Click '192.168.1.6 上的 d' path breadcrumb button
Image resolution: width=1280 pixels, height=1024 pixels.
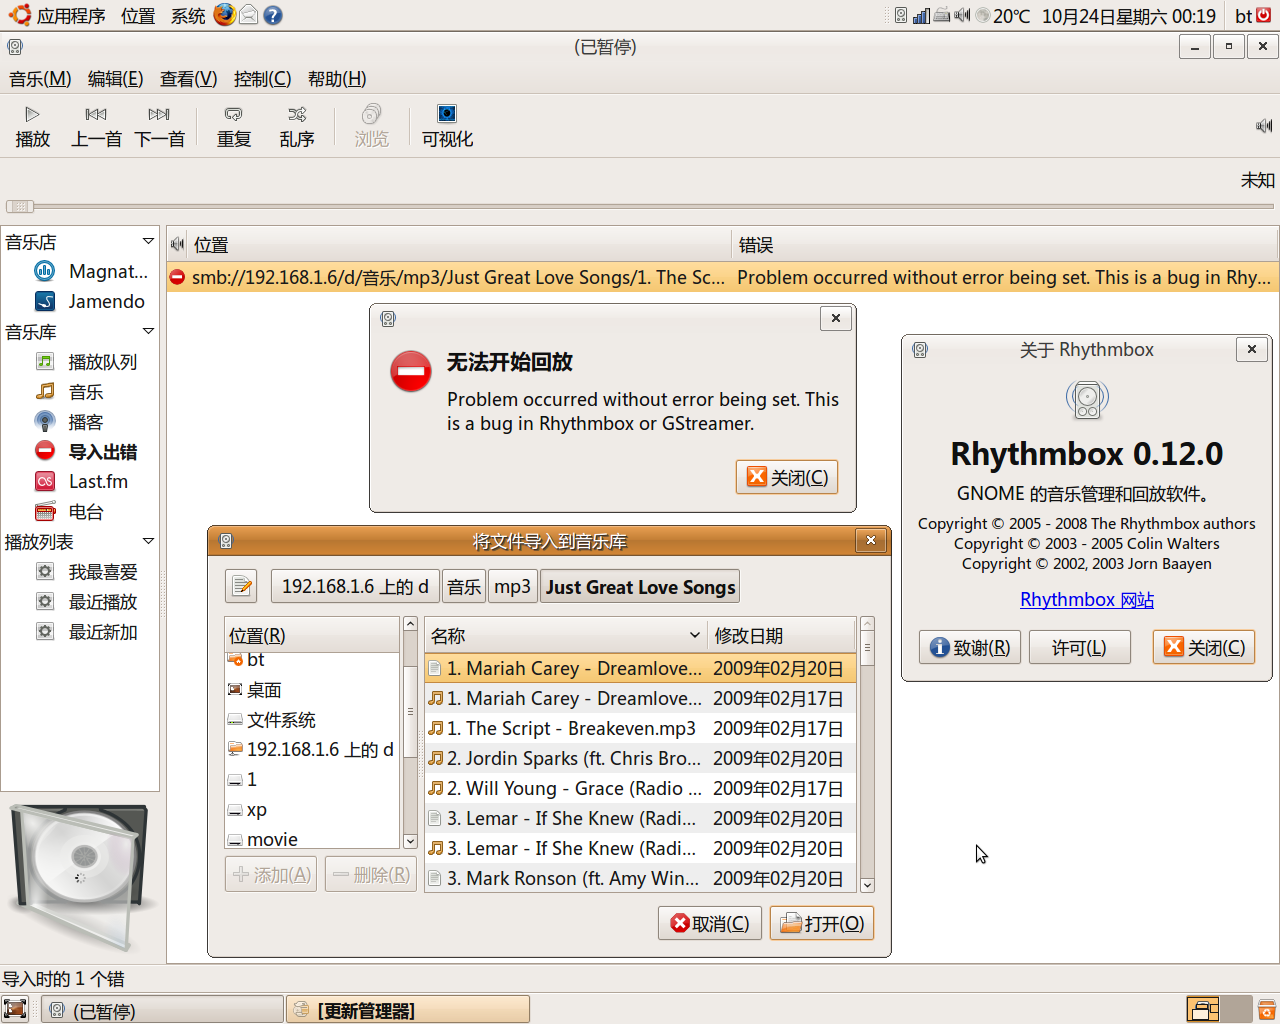click(355, 586)
